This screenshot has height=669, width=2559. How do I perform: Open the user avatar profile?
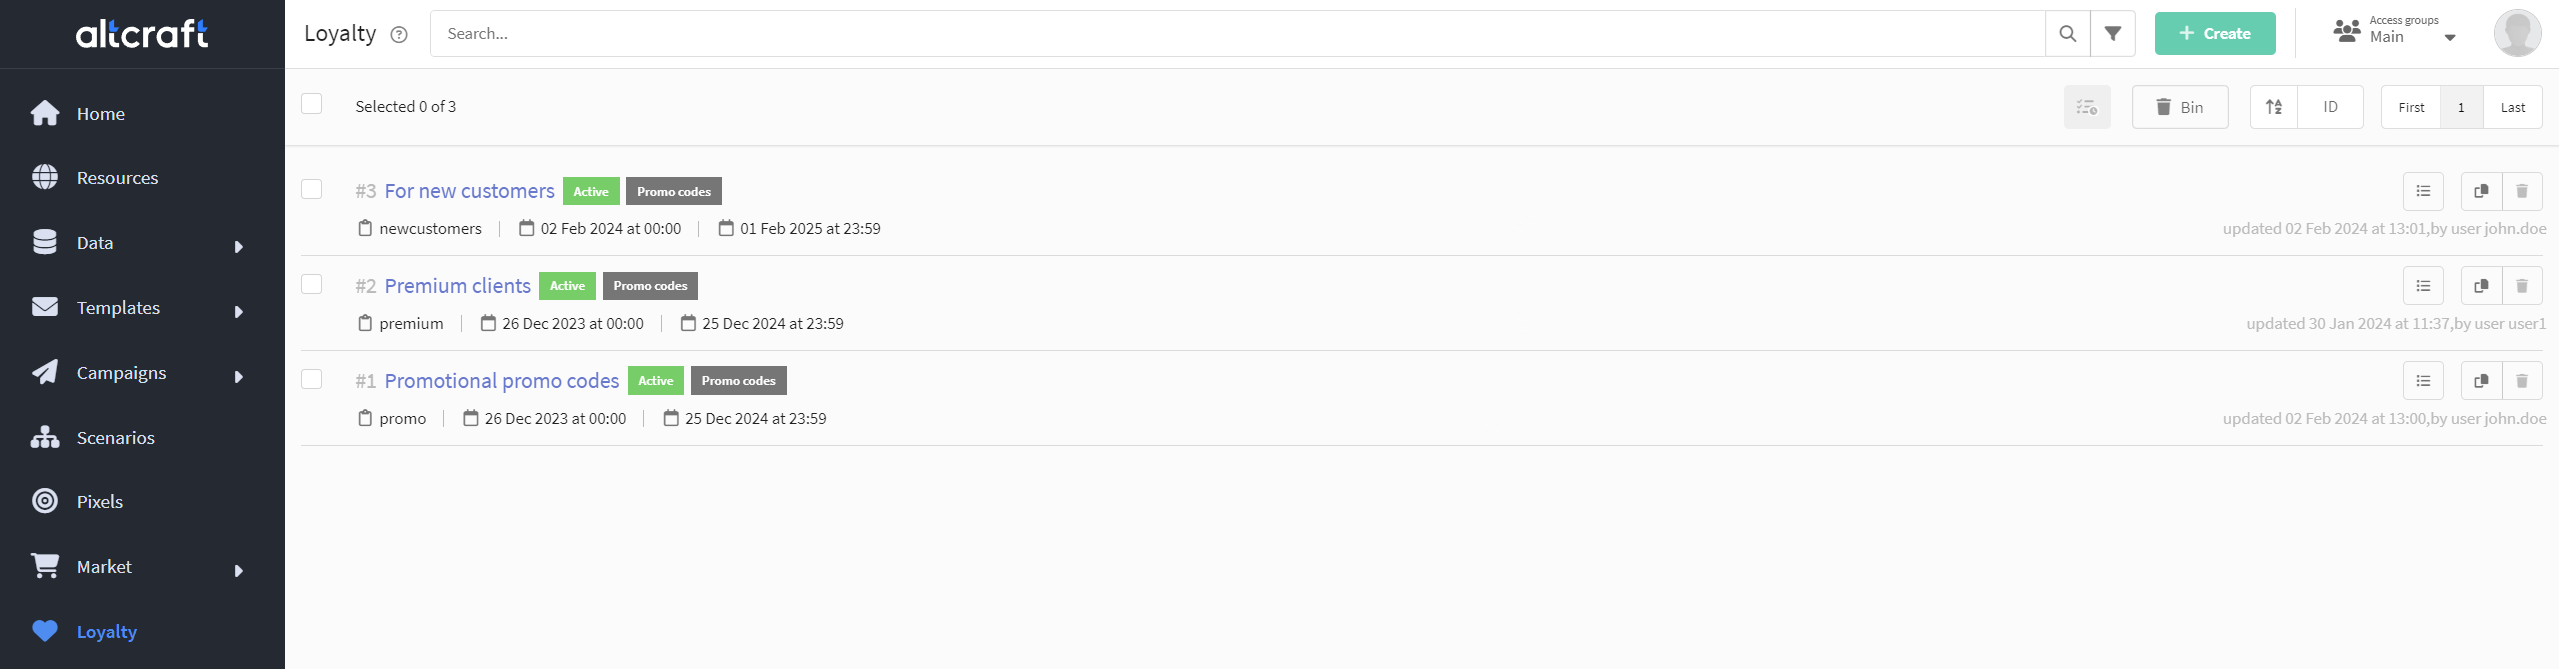2517,33
